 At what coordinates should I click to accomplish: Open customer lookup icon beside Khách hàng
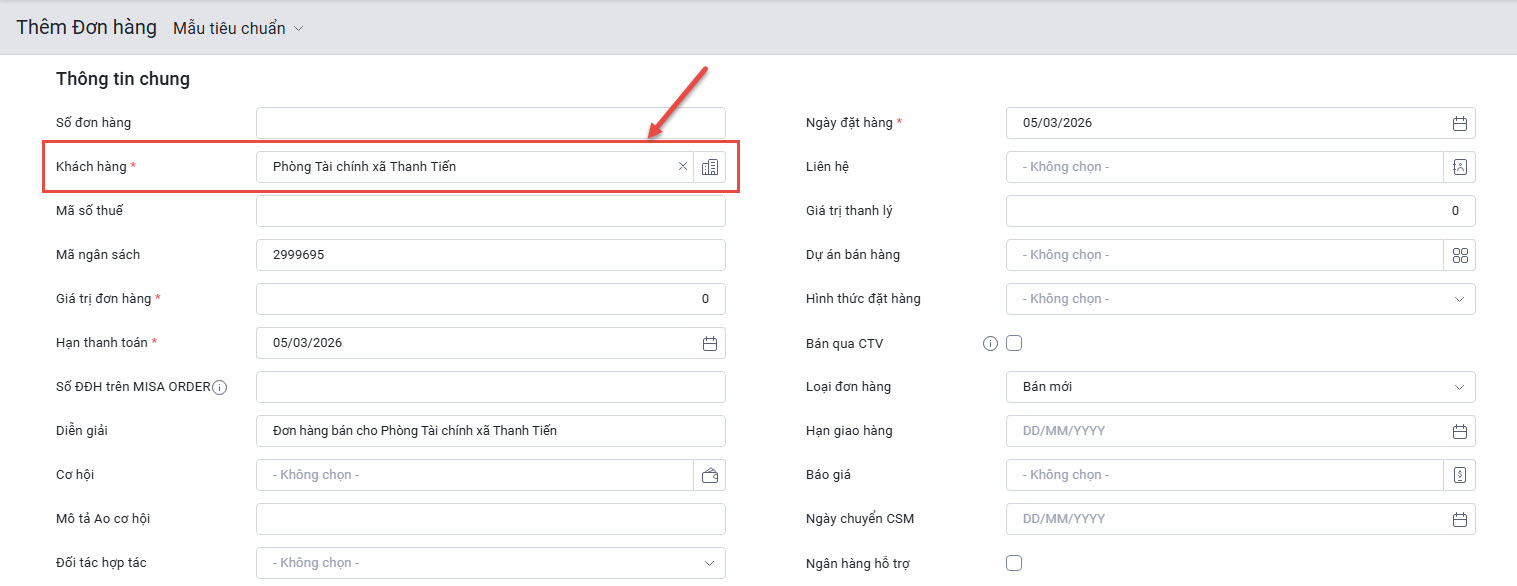point(710,167)
